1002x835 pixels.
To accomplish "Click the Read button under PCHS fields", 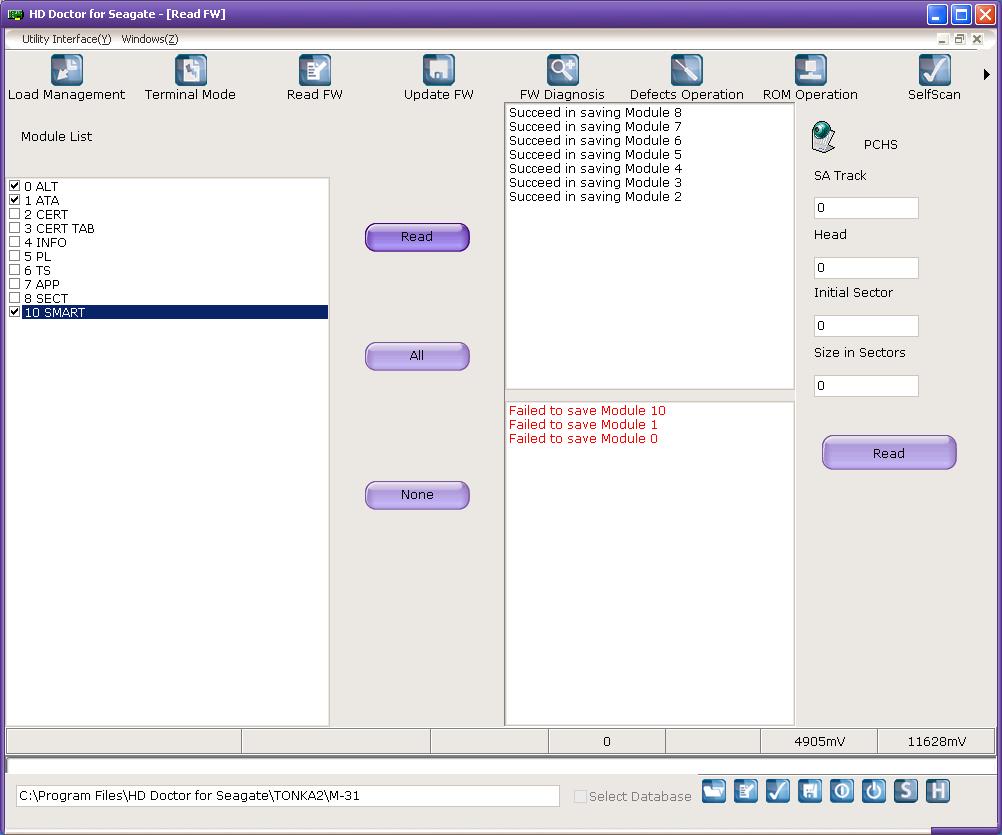I will pos(889,453).
